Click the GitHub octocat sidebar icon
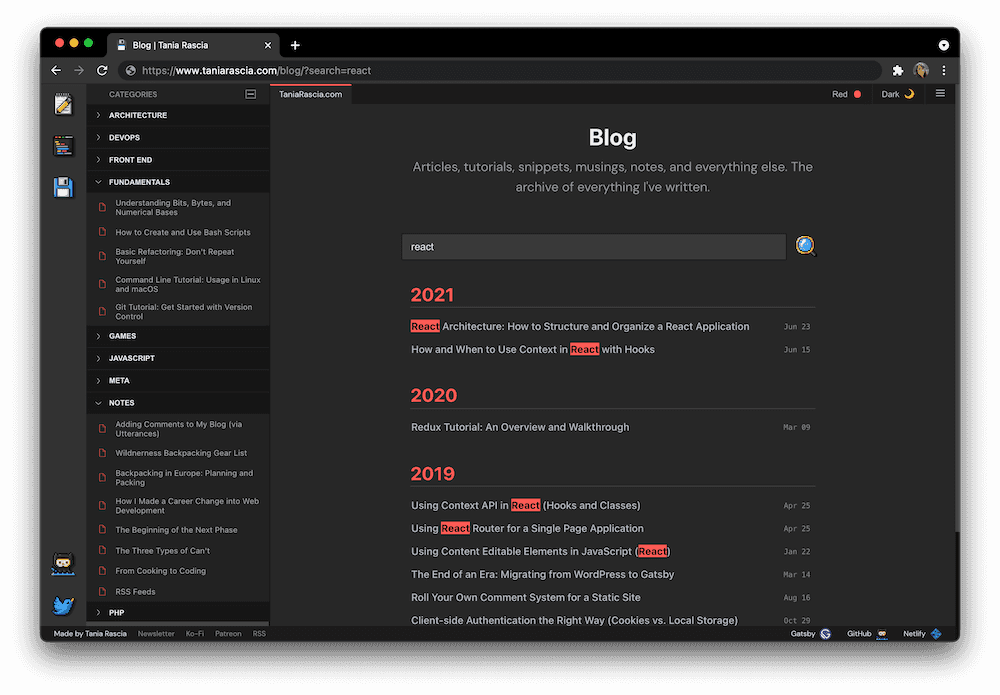The image size is (1000, 695). click(63, 564)
